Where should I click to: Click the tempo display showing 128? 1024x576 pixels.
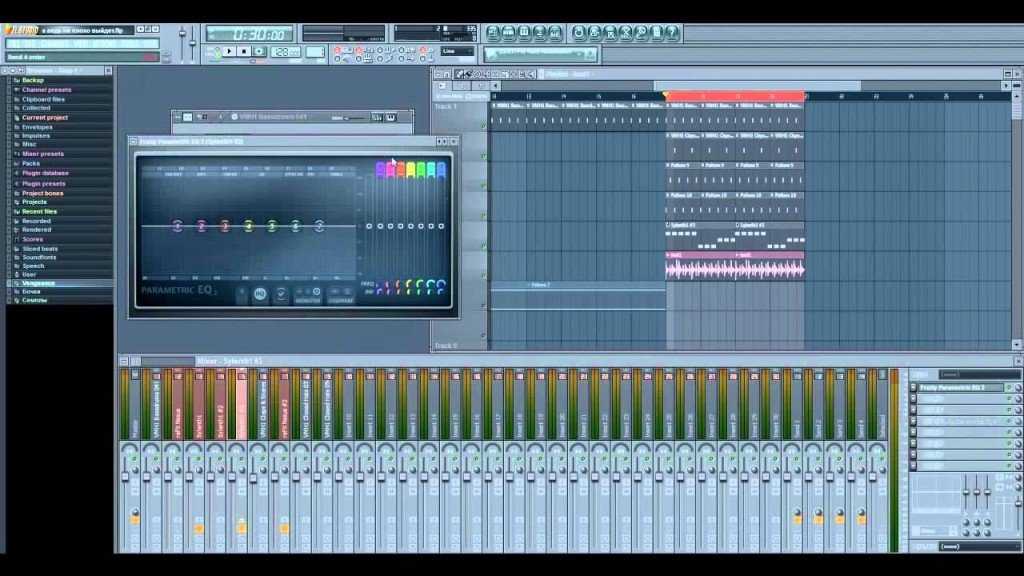tap(284, 51)
